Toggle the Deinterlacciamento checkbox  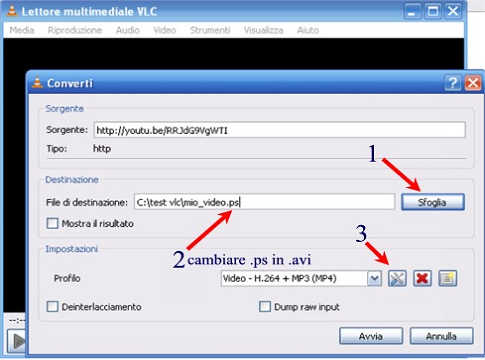point(52,306)
